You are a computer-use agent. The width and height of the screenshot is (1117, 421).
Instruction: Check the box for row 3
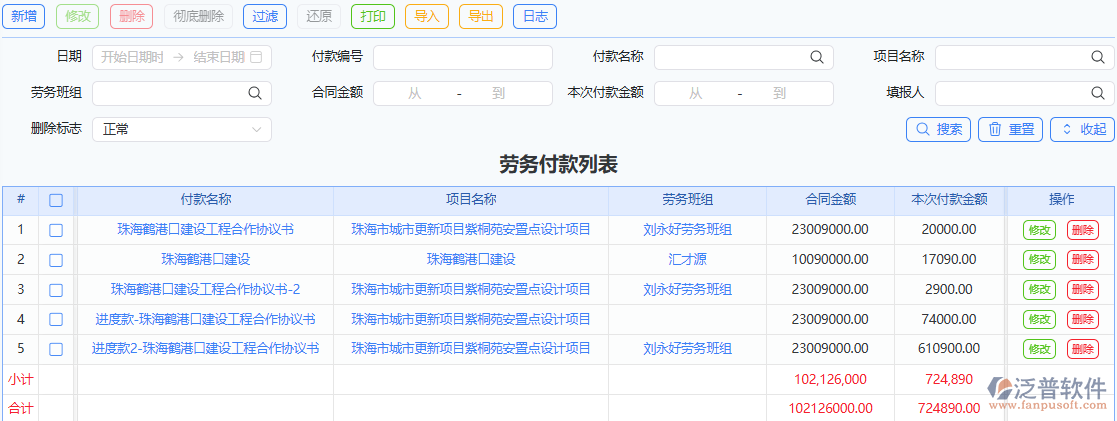click(56, 290)
